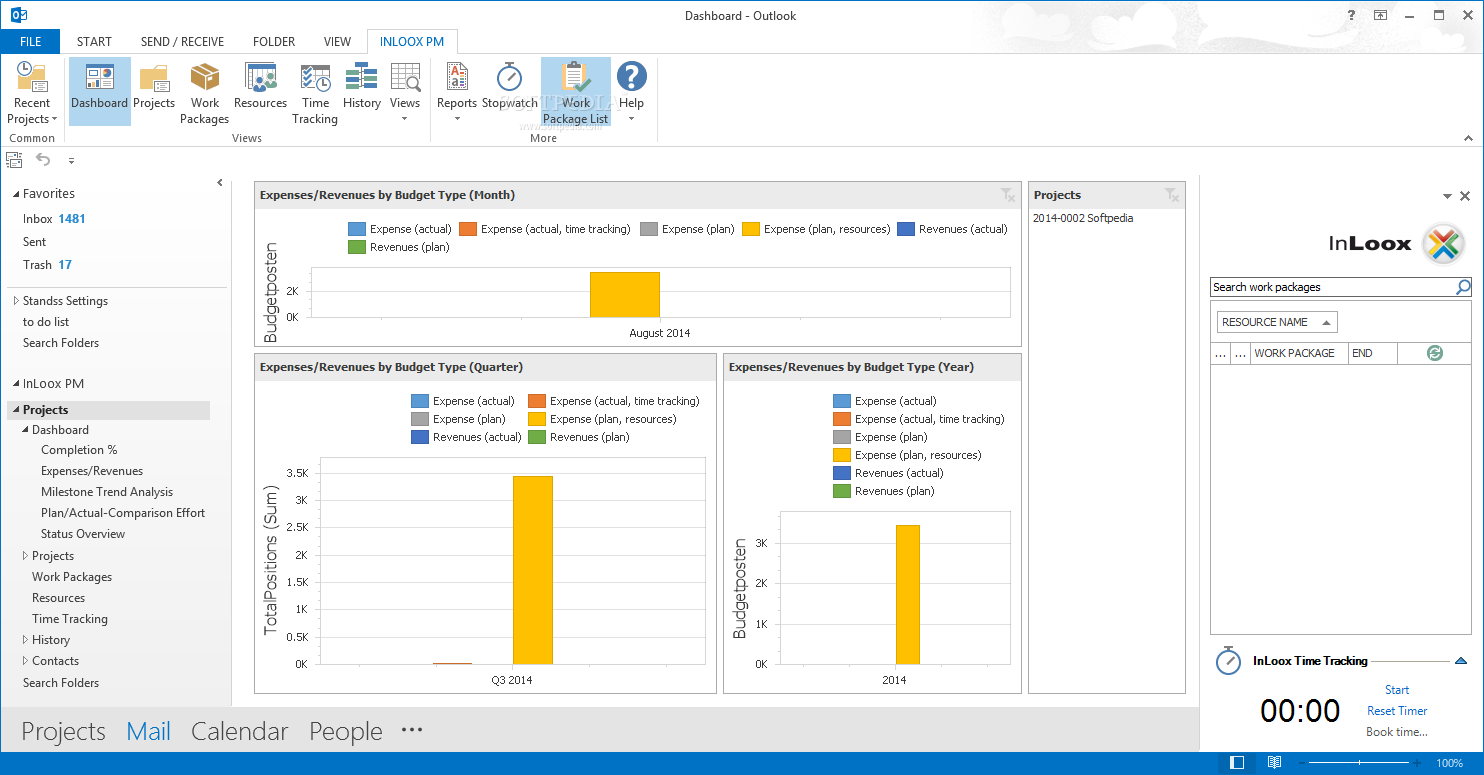Expand the History tree node

[x=25, y=640]
